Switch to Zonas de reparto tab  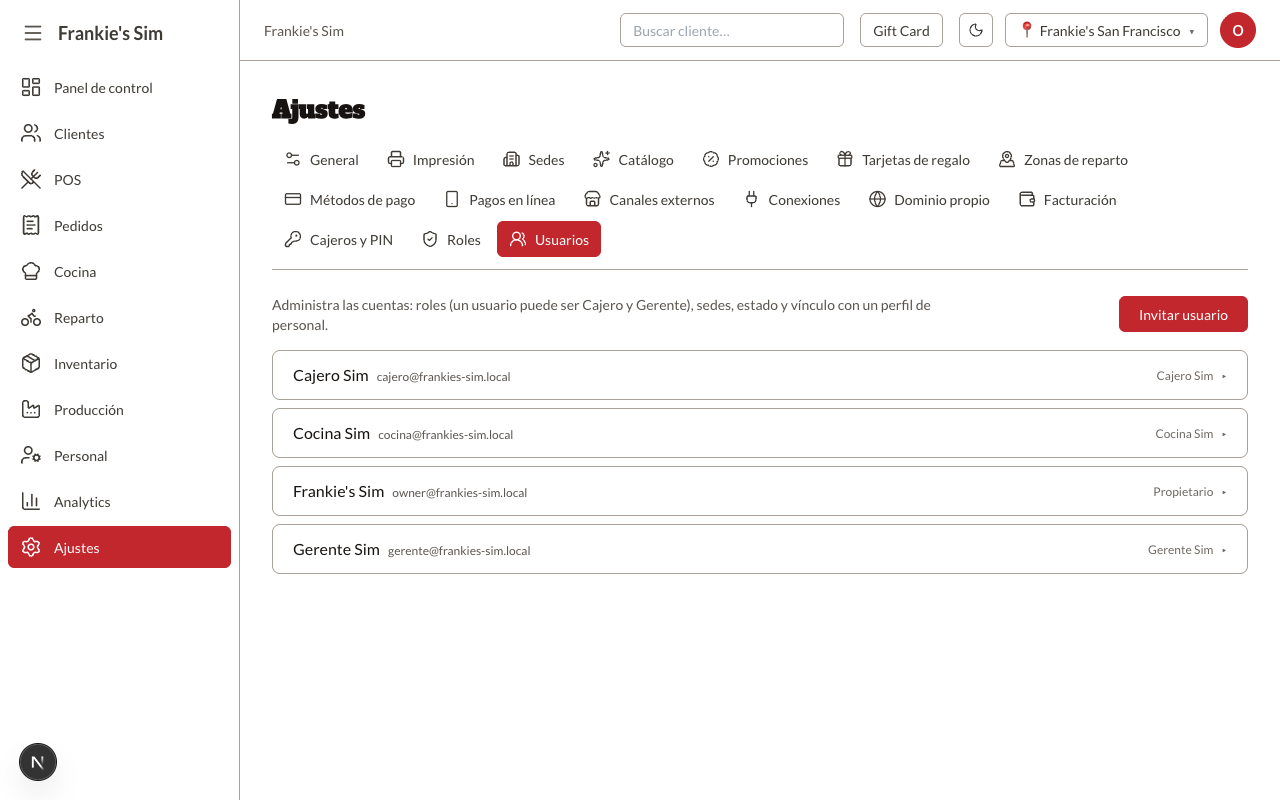click(1063, 160)
